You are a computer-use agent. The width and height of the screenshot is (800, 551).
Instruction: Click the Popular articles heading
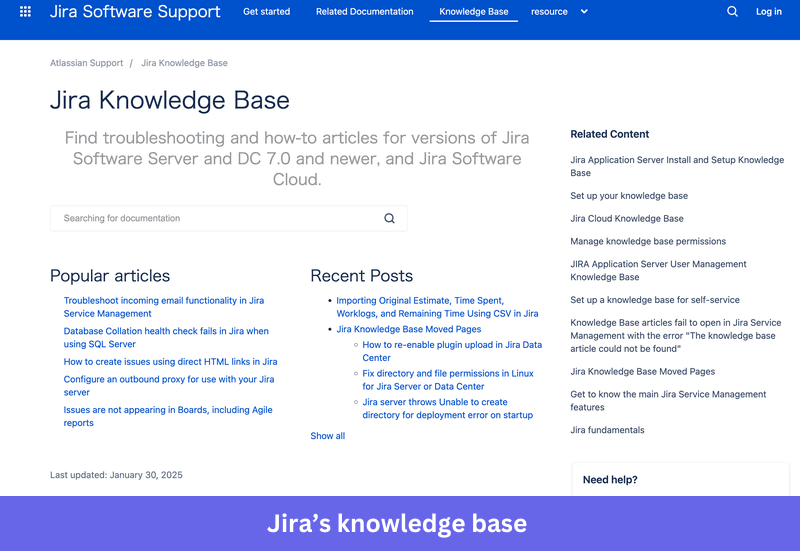[x=110, y=276]
